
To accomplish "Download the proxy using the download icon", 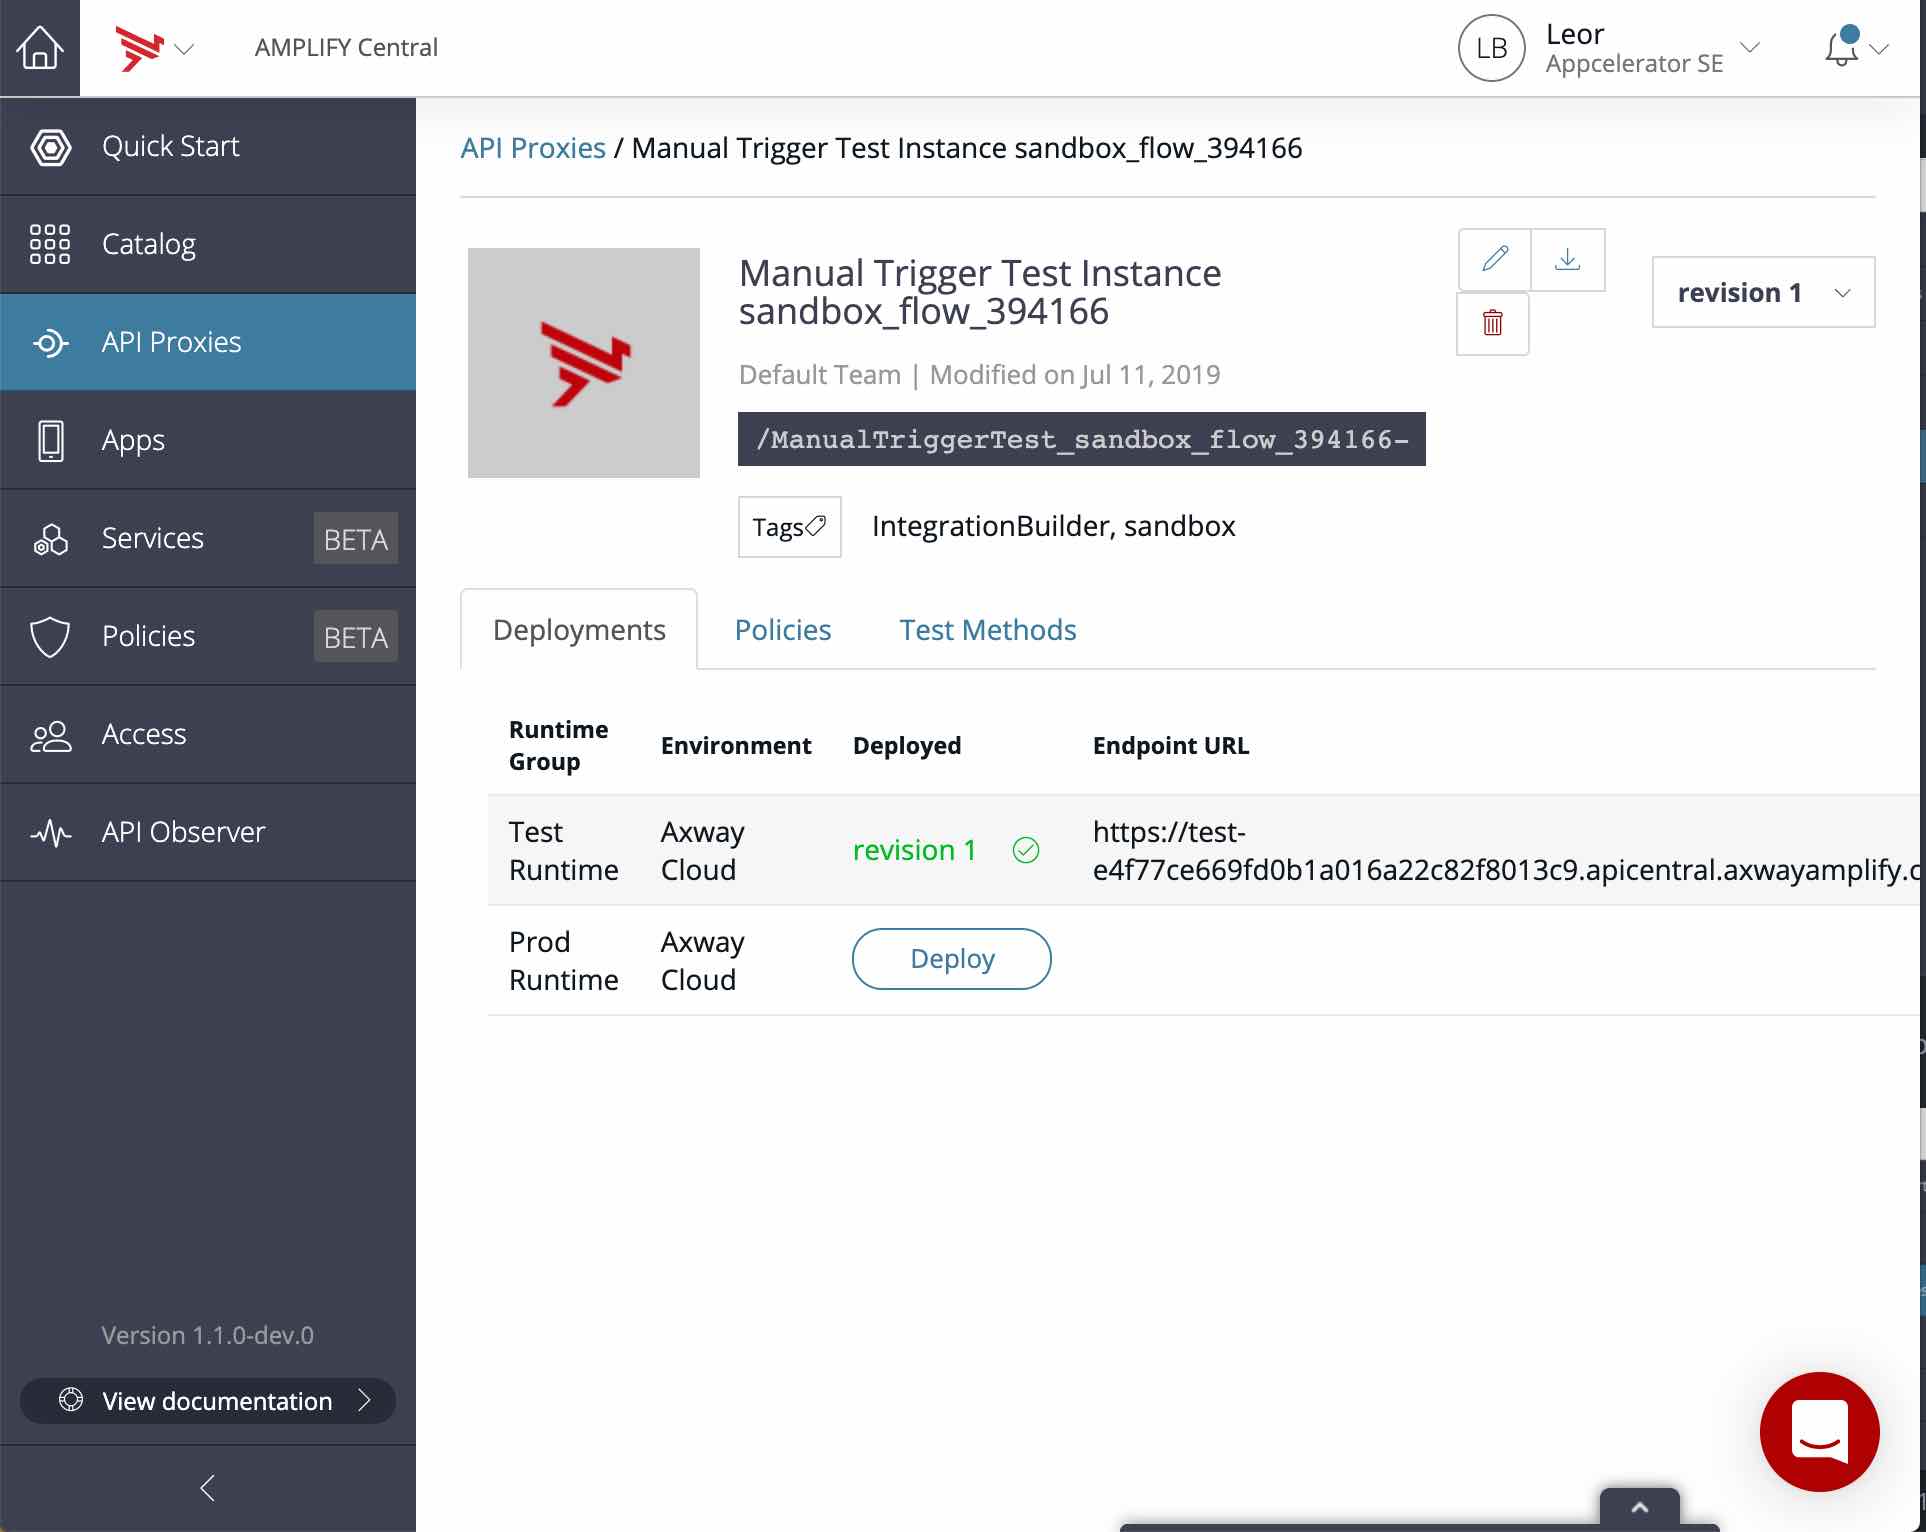I will tap(1568, 259).
